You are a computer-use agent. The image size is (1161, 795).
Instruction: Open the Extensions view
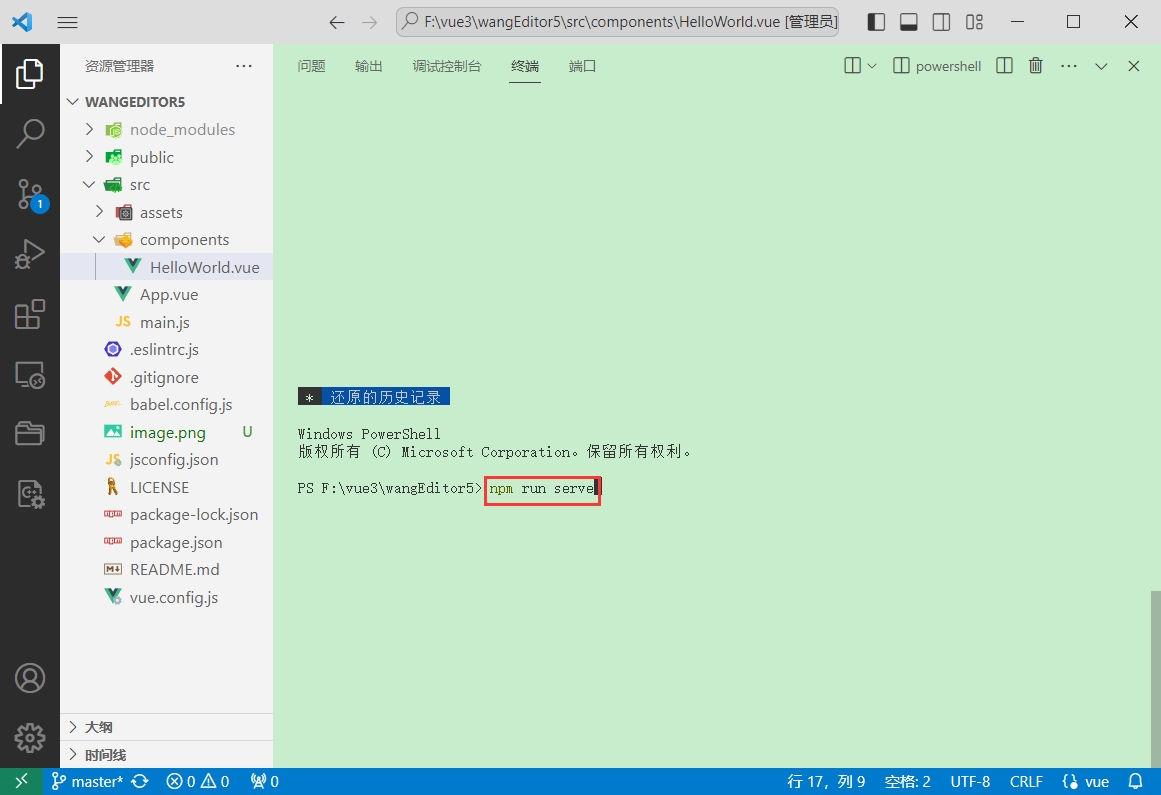click(x=30, y=315)
